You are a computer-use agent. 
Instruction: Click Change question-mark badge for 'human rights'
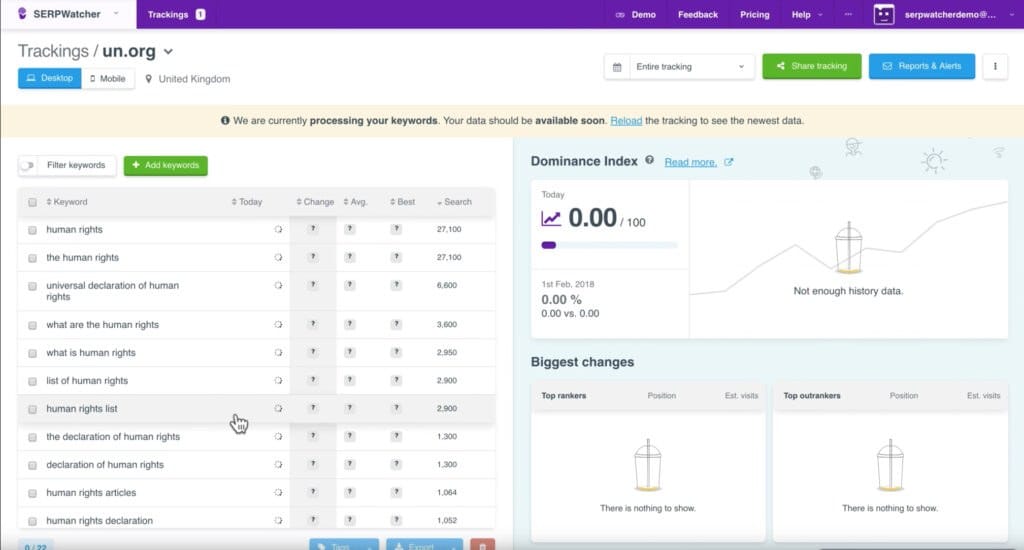[313, 229]
